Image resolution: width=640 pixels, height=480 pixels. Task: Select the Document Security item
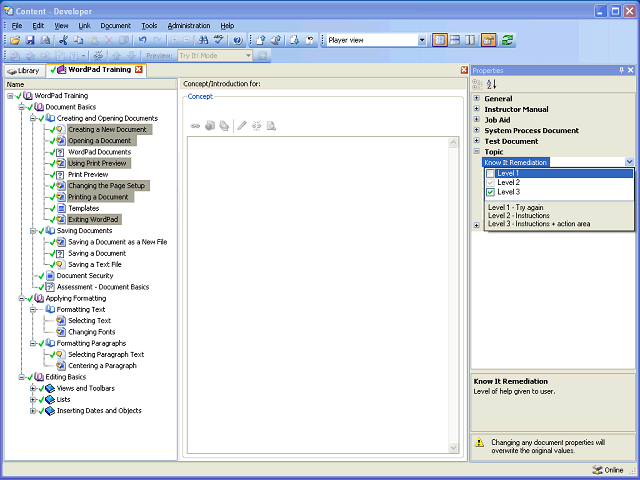coord(85,276)
